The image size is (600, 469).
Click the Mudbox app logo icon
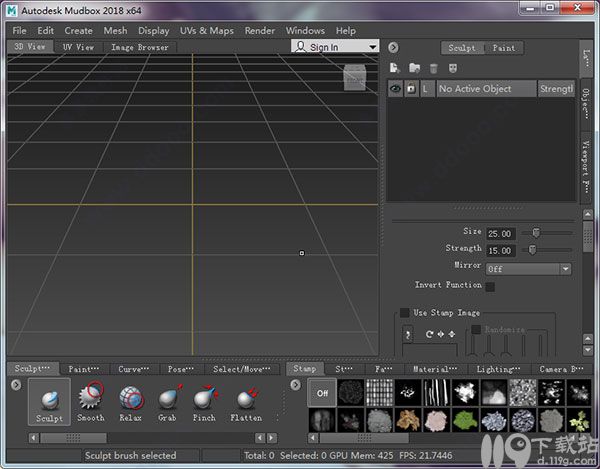12,10
